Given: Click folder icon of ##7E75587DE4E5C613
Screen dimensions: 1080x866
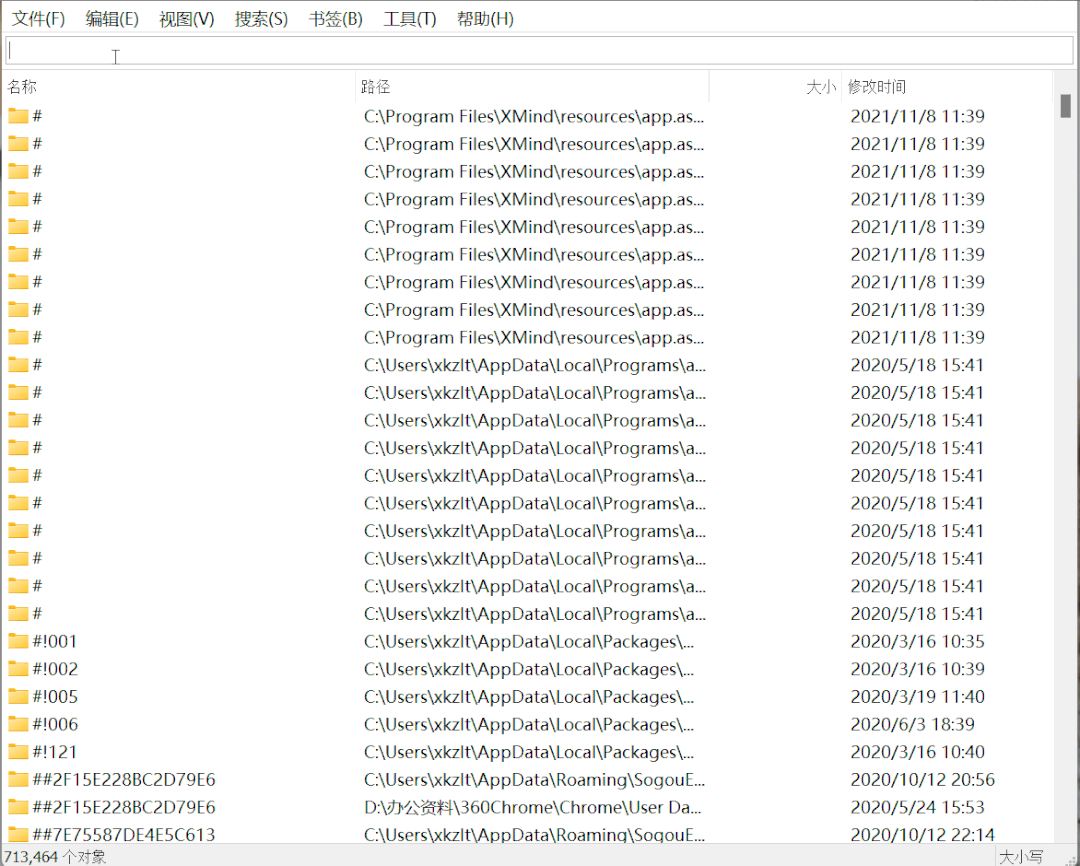Looking at the screenshot, I should pyautogui.click(x=18, y=834).
